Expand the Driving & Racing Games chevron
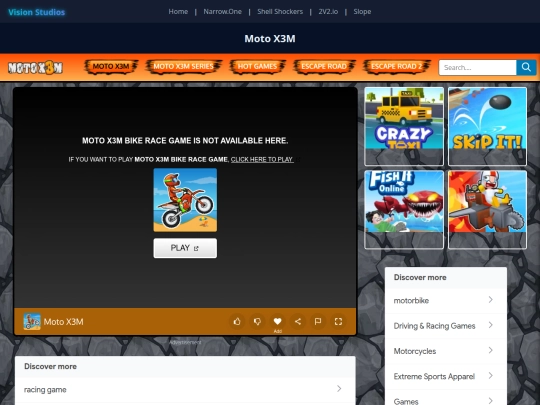 pos(491,325)
